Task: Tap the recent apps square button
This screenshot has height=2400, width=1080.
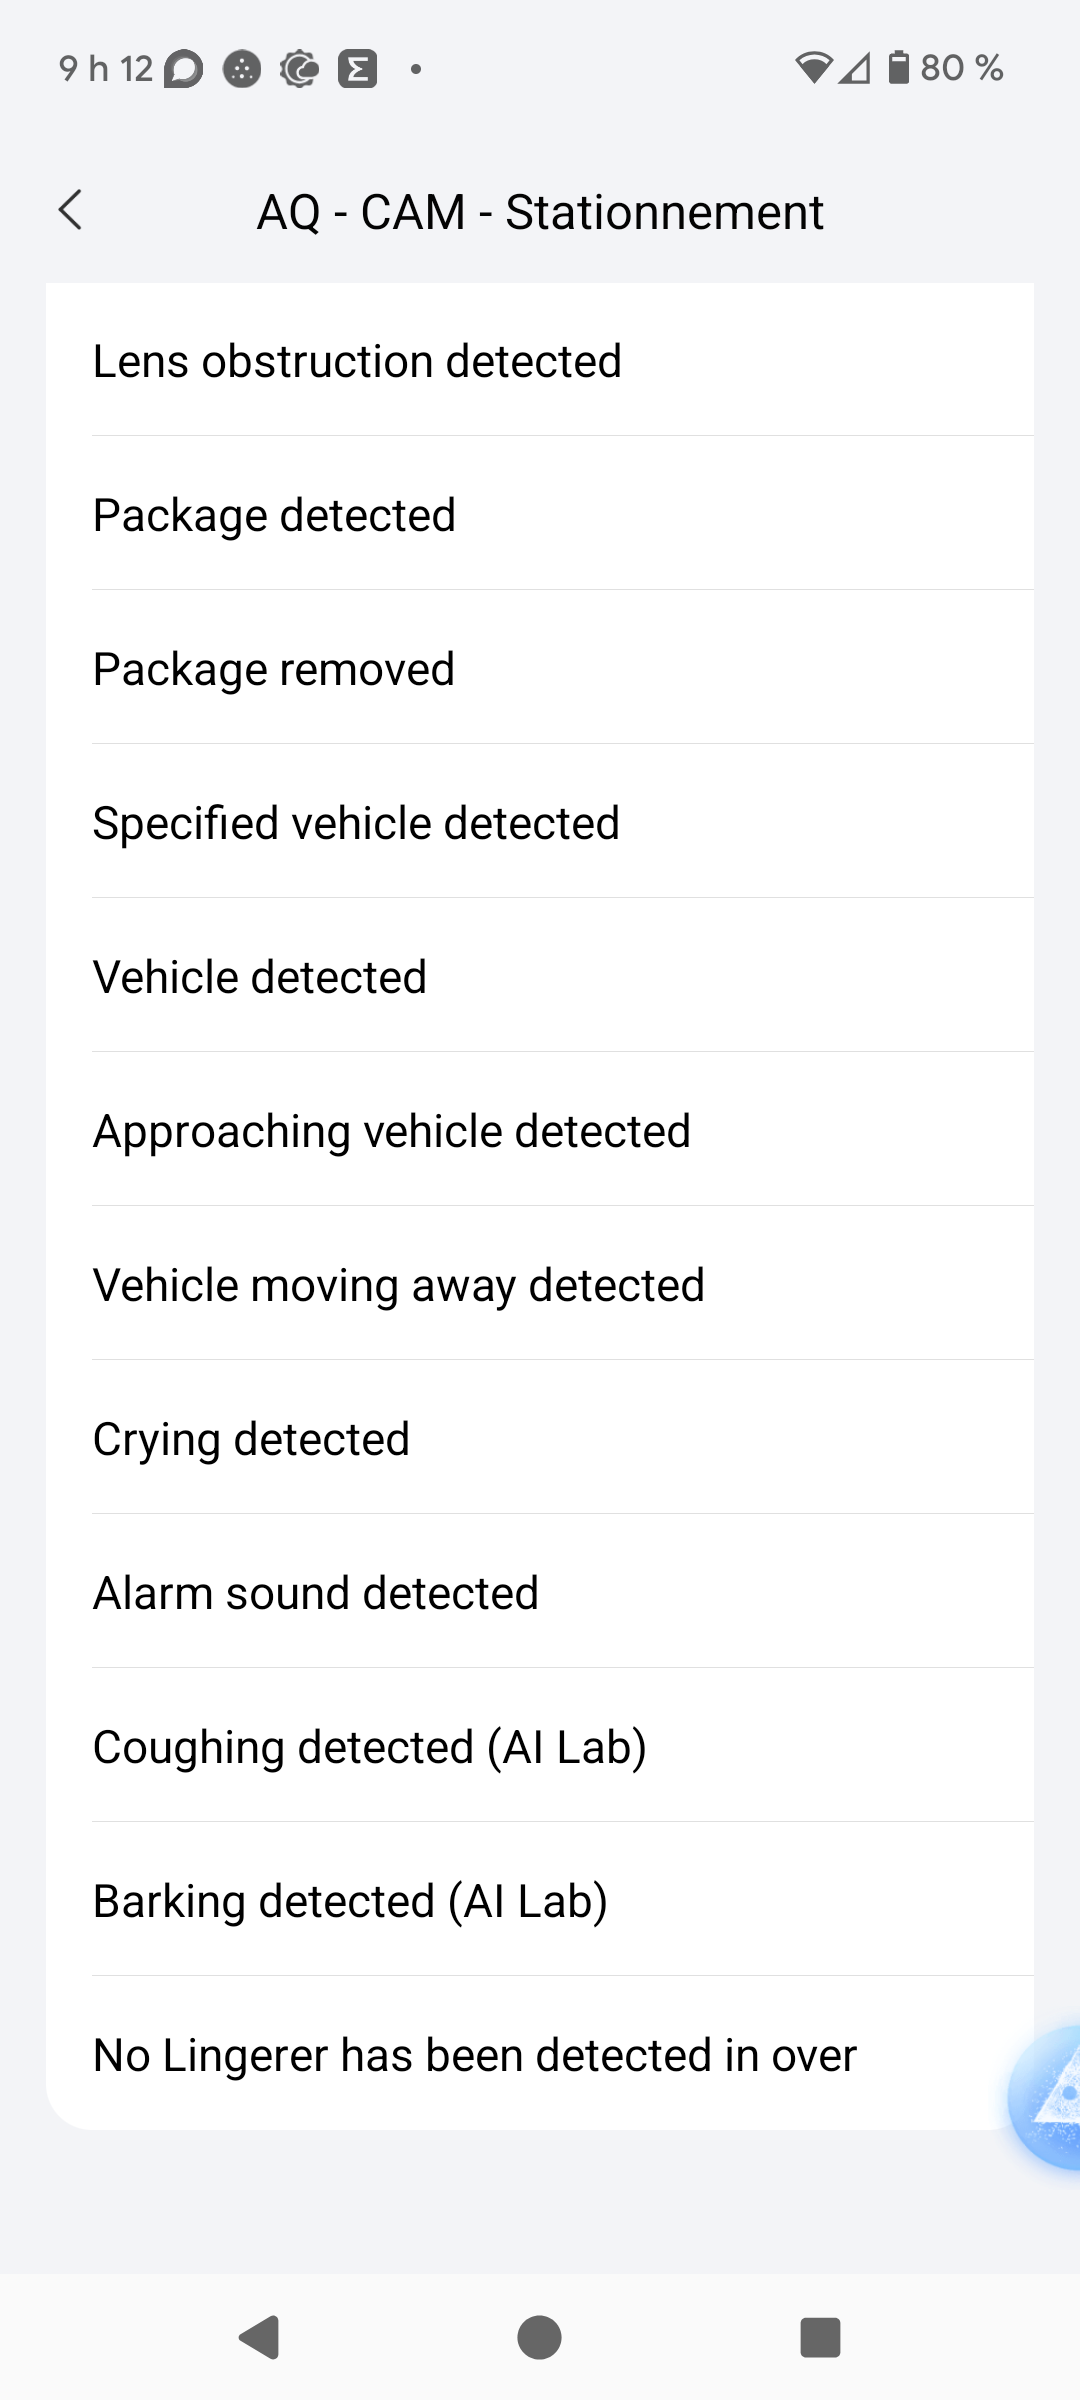Action: click(820, 2338)
